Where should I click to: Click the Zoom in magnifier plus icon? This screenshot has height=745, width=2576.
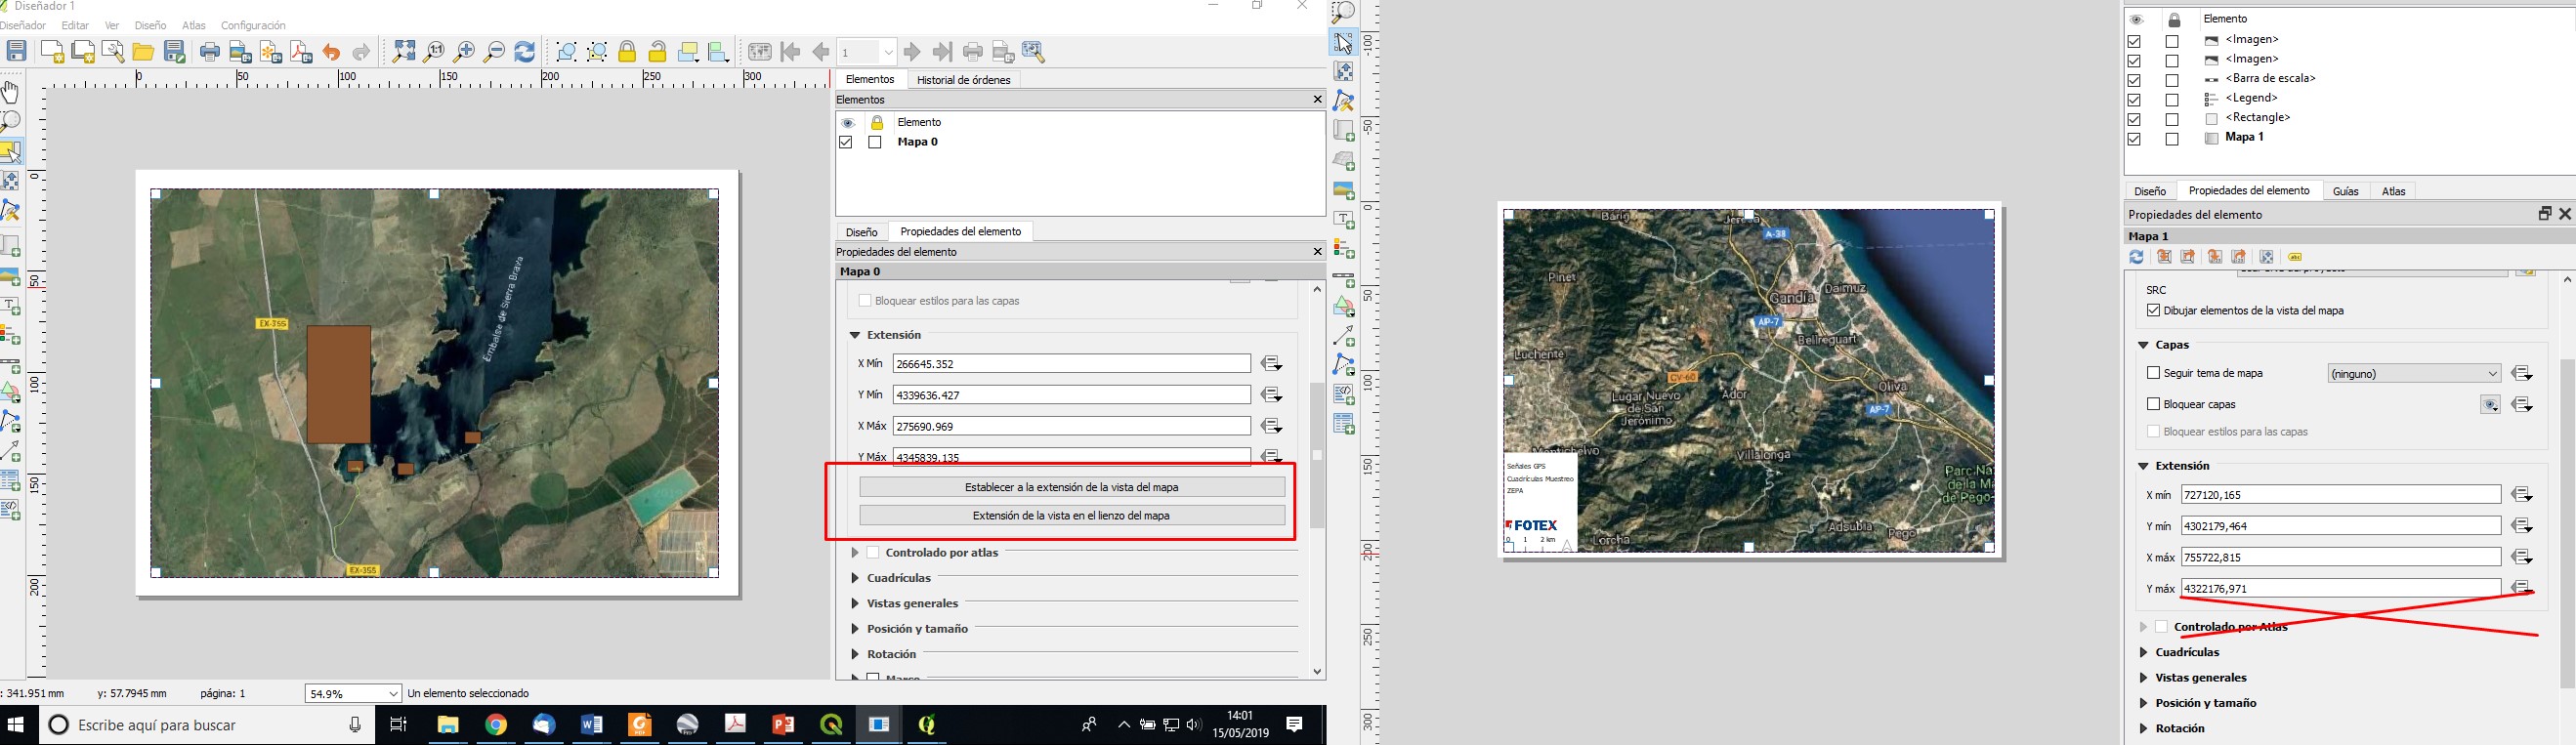pyautogui.click(x=464, y=52)
